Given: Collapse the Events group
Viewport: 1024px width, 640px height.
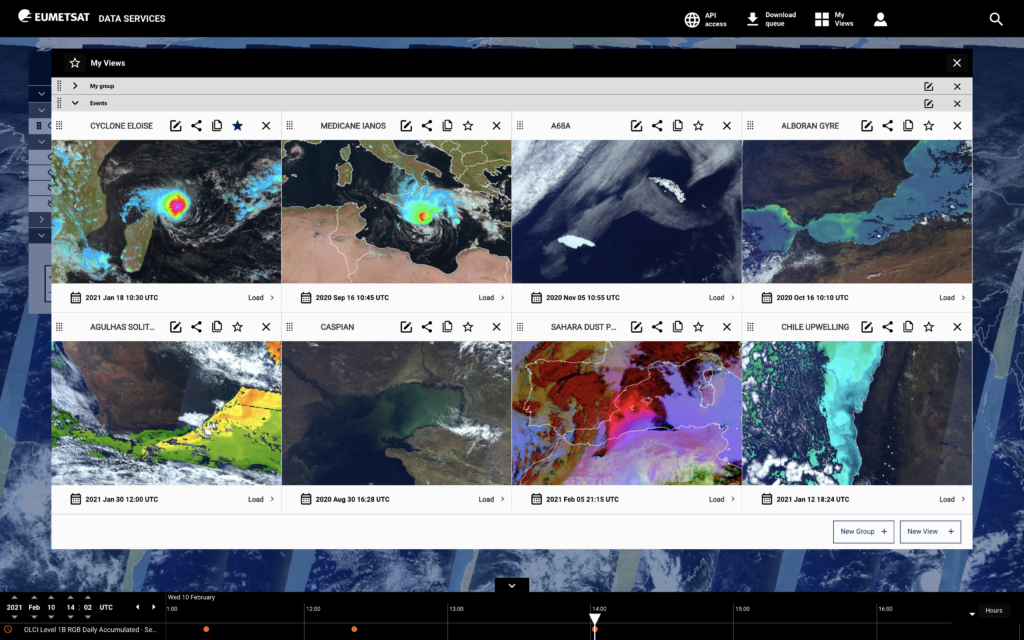Looking at the screenshot, I should tap(75, 103).
